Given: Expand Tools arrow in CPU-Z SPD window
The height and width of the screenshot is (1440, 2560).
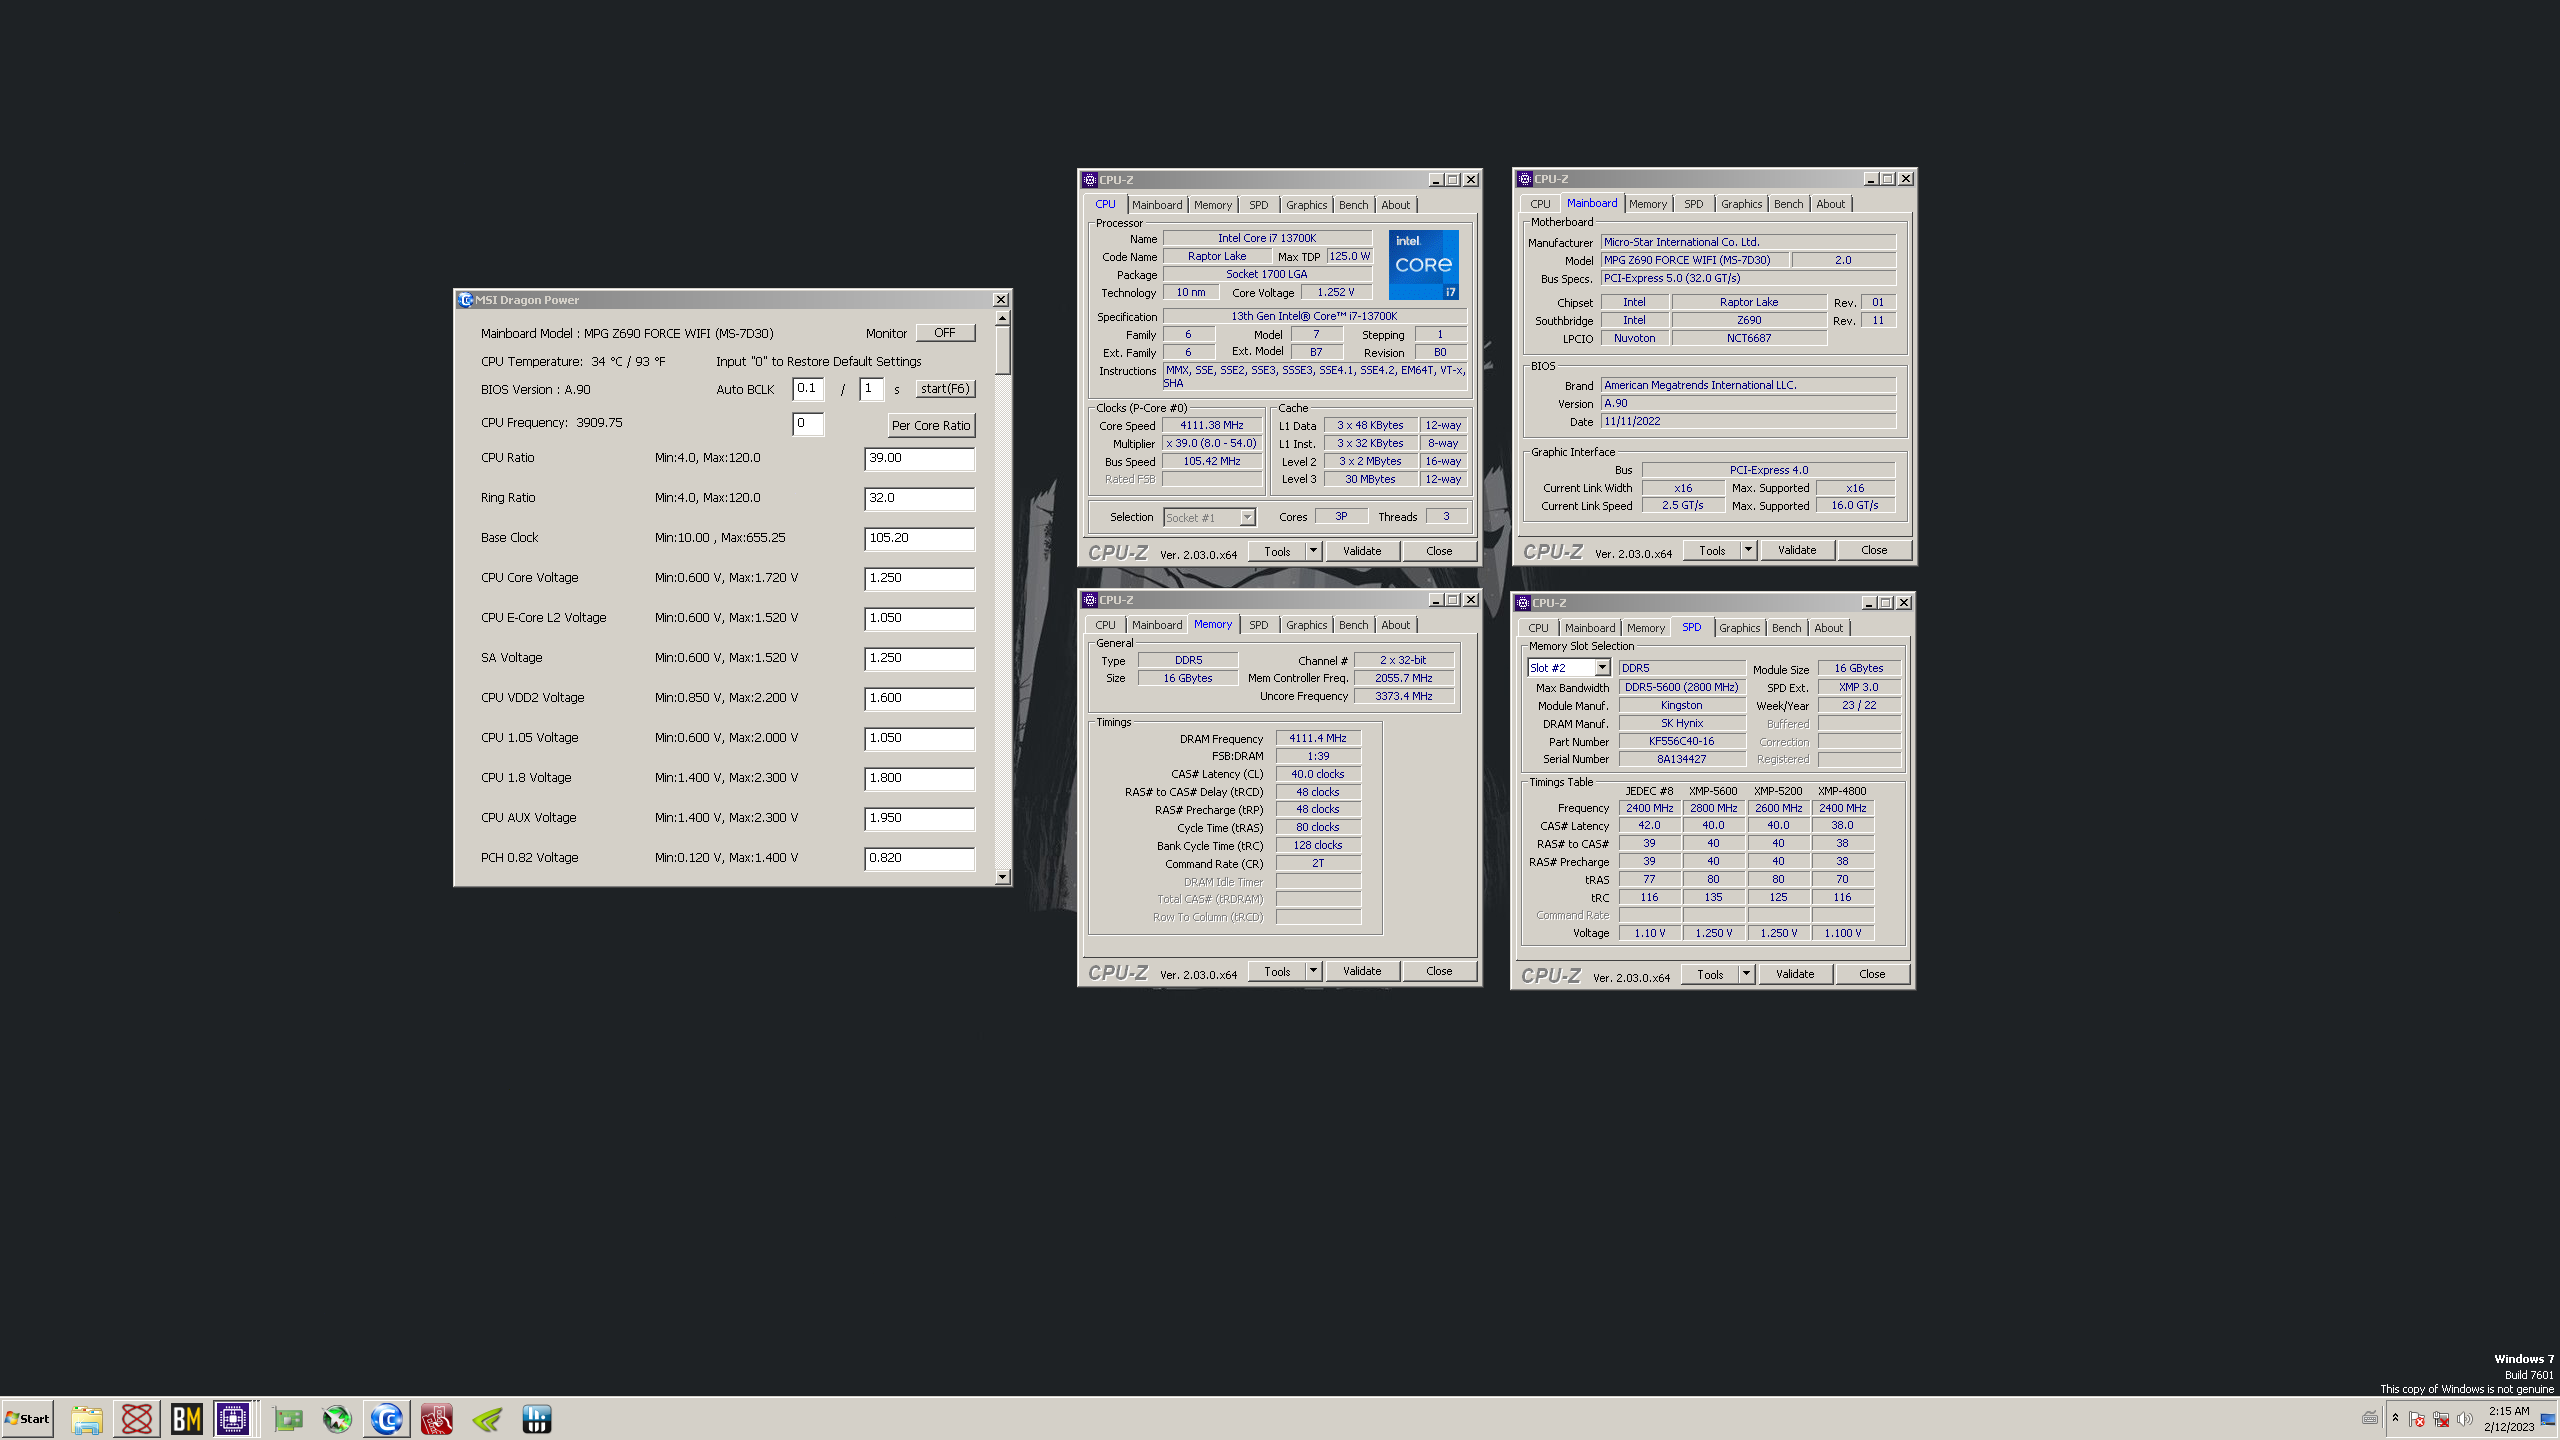Looking at the screenshot, I should coord(1746,974).
